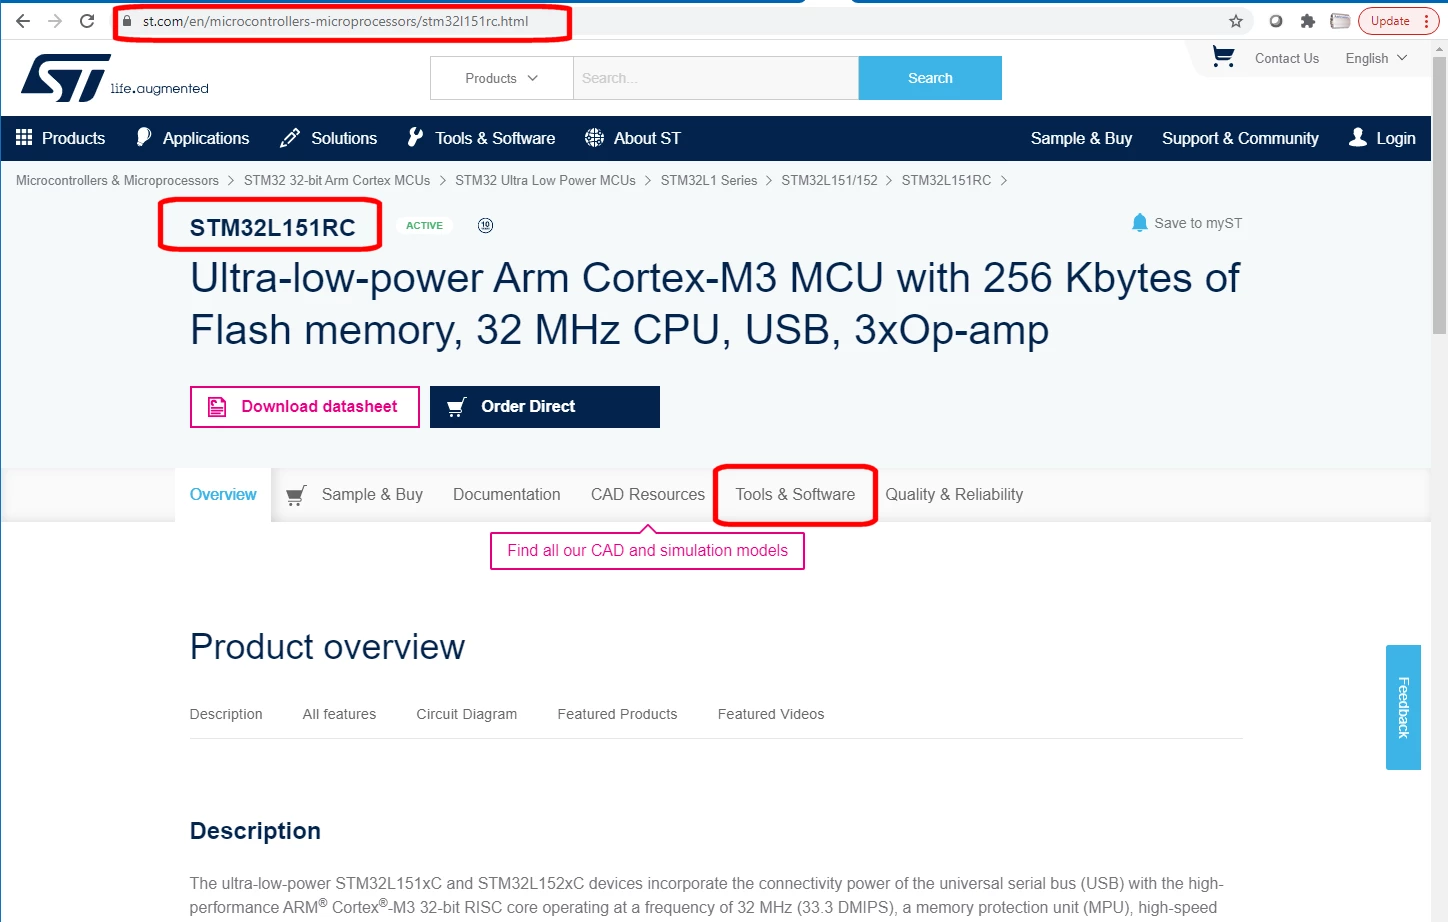Open Sample & Buy in the navy bar
This screenshot has width=1448, height=922.
point(1081,138)
